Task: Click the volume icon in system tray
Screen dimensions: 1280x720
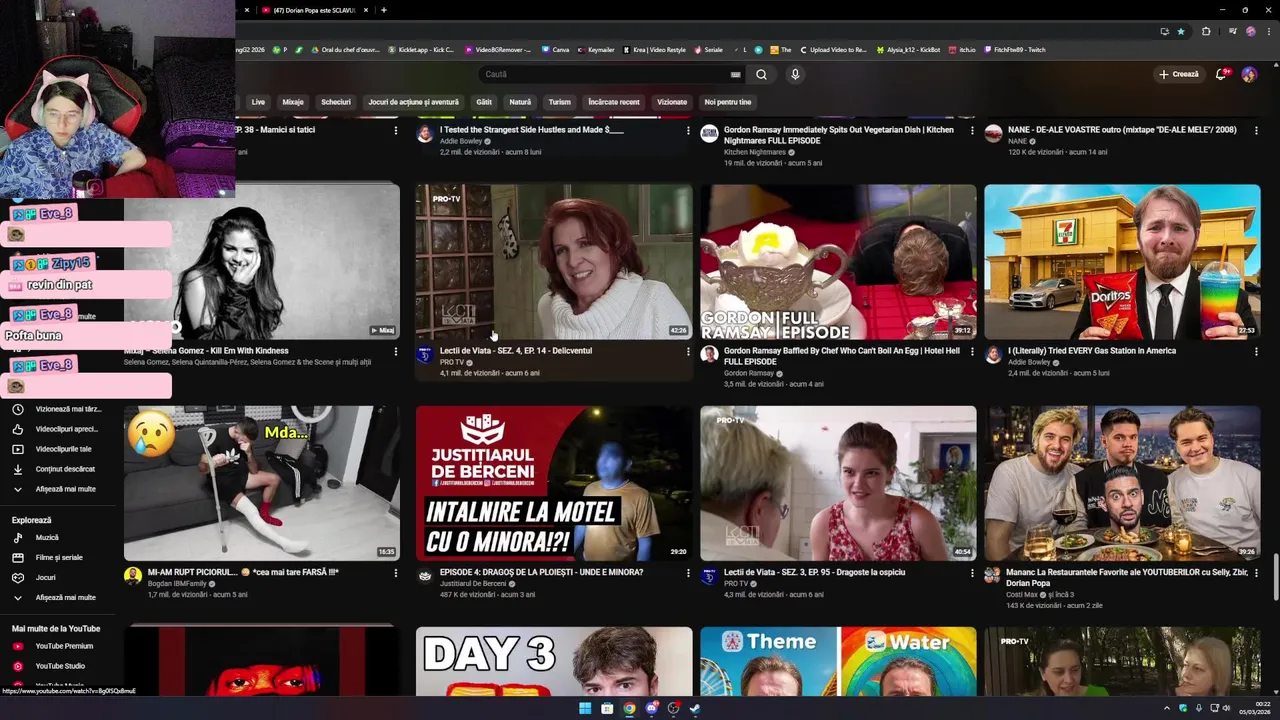Action: (1227, 708)
